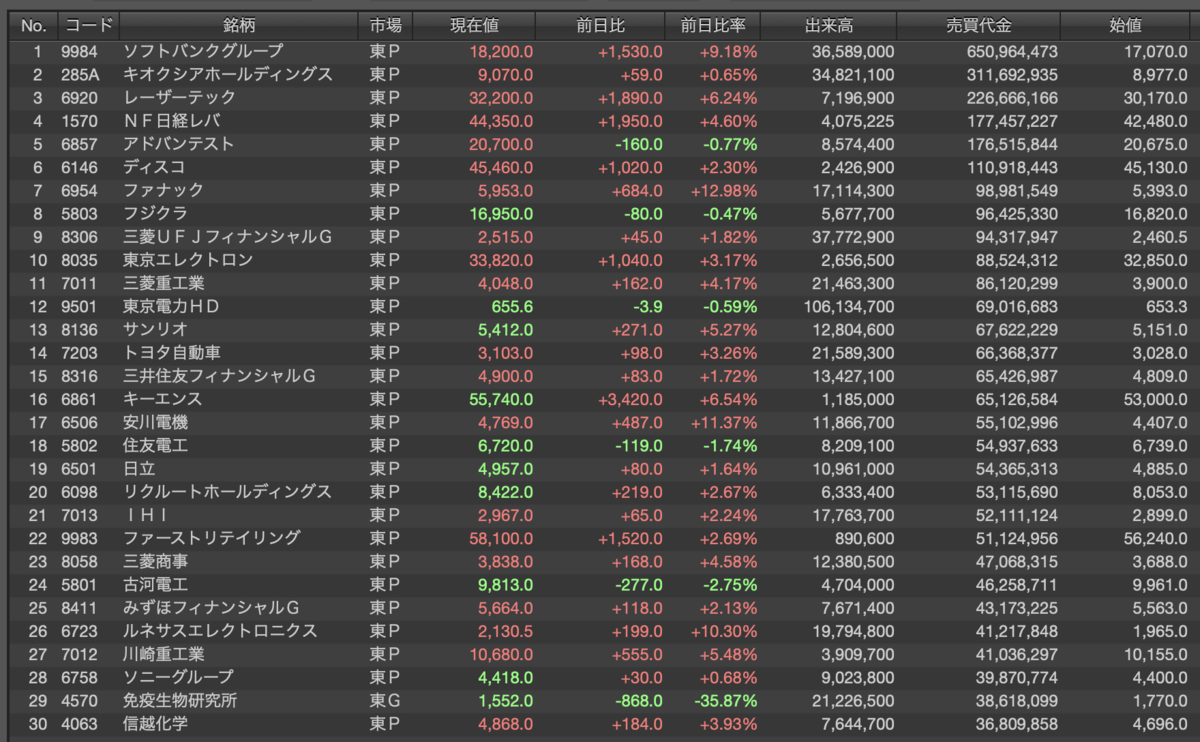The height and width of the screenshot is (742, 1200).
Task: Click the ソニーグループ stock row
Action: 600,677
